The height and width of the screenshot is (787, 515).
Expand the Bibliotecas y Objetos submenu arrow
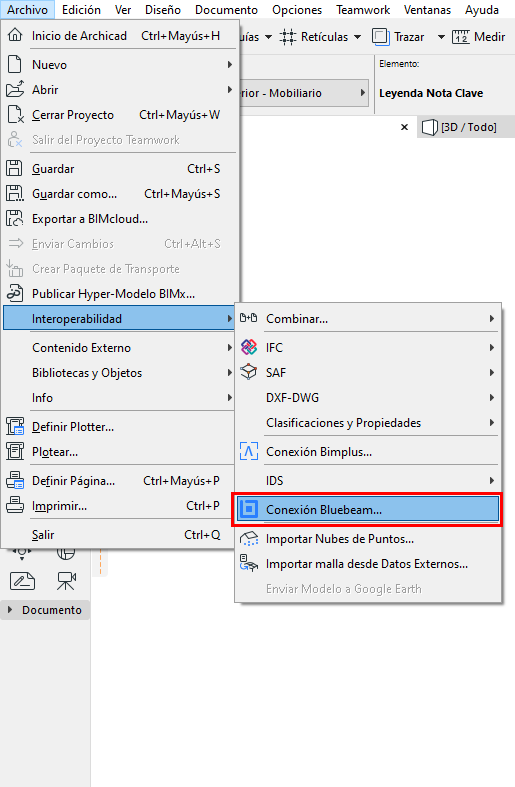tap(229, 372)
